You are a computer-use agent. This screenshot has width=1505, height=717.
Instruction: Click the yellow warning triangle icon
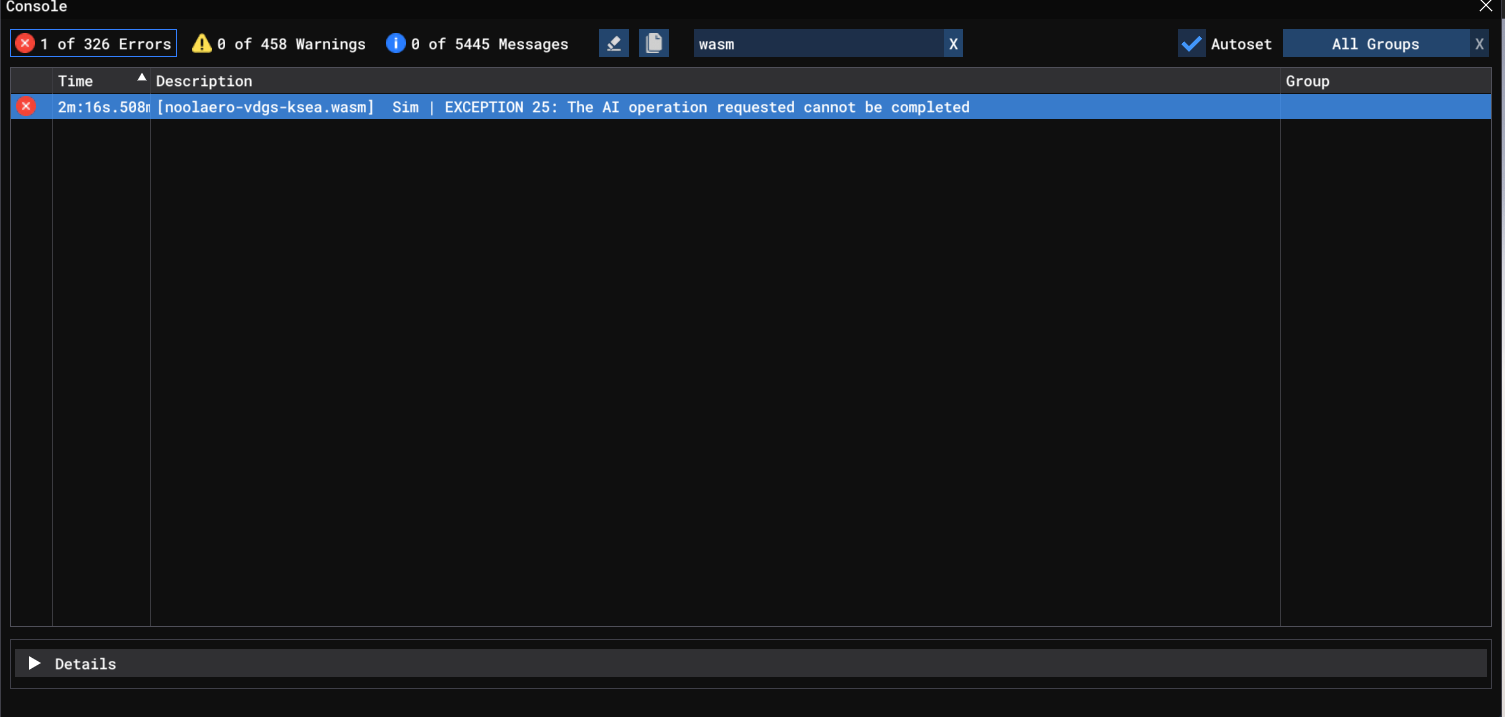point(202,44)
